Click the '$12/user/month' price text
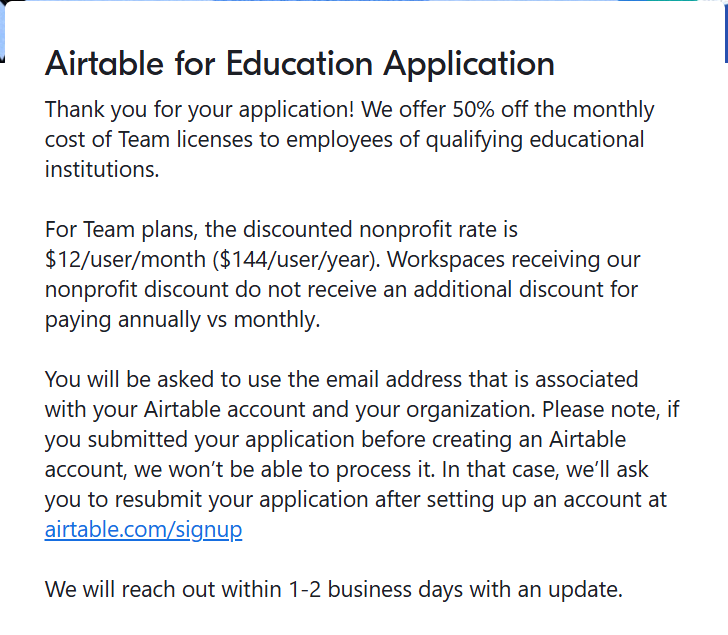The width and height of the screenshot is (728, 635). point(125,259)
